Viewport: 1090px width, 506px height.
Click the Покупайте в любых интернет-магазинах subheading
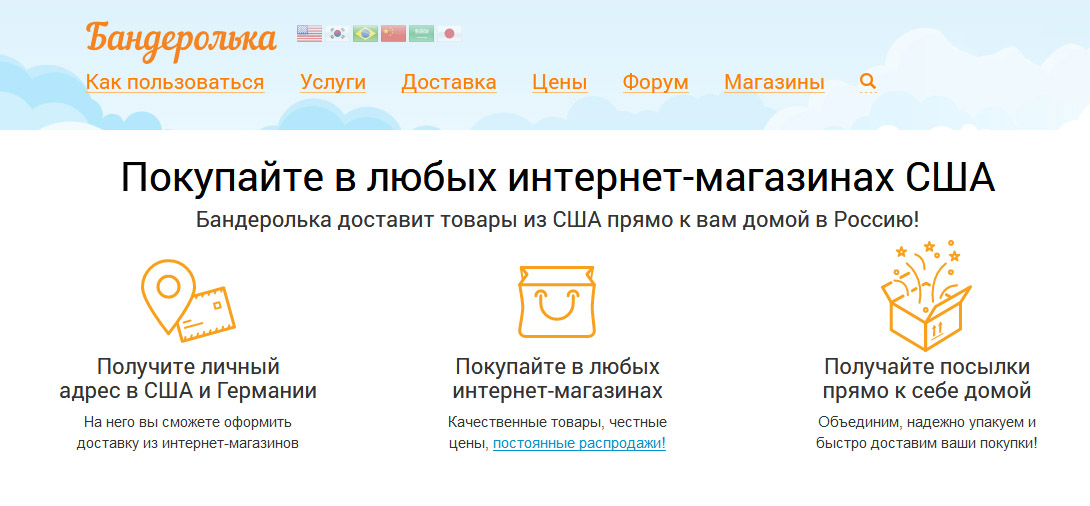coord(558,379)
